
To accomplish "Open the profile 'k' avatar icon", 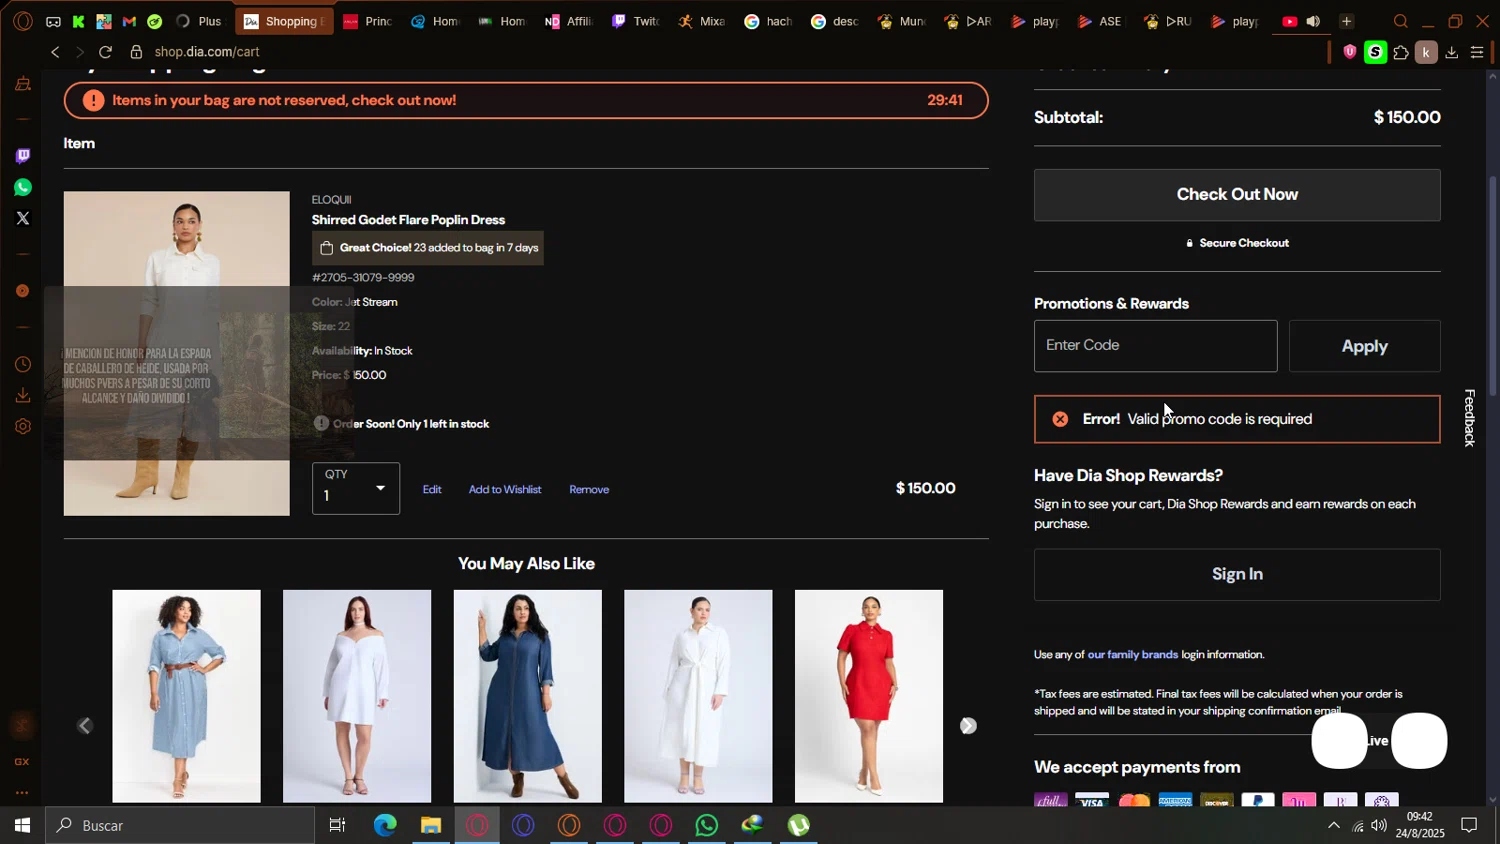I will [1426, 52].
